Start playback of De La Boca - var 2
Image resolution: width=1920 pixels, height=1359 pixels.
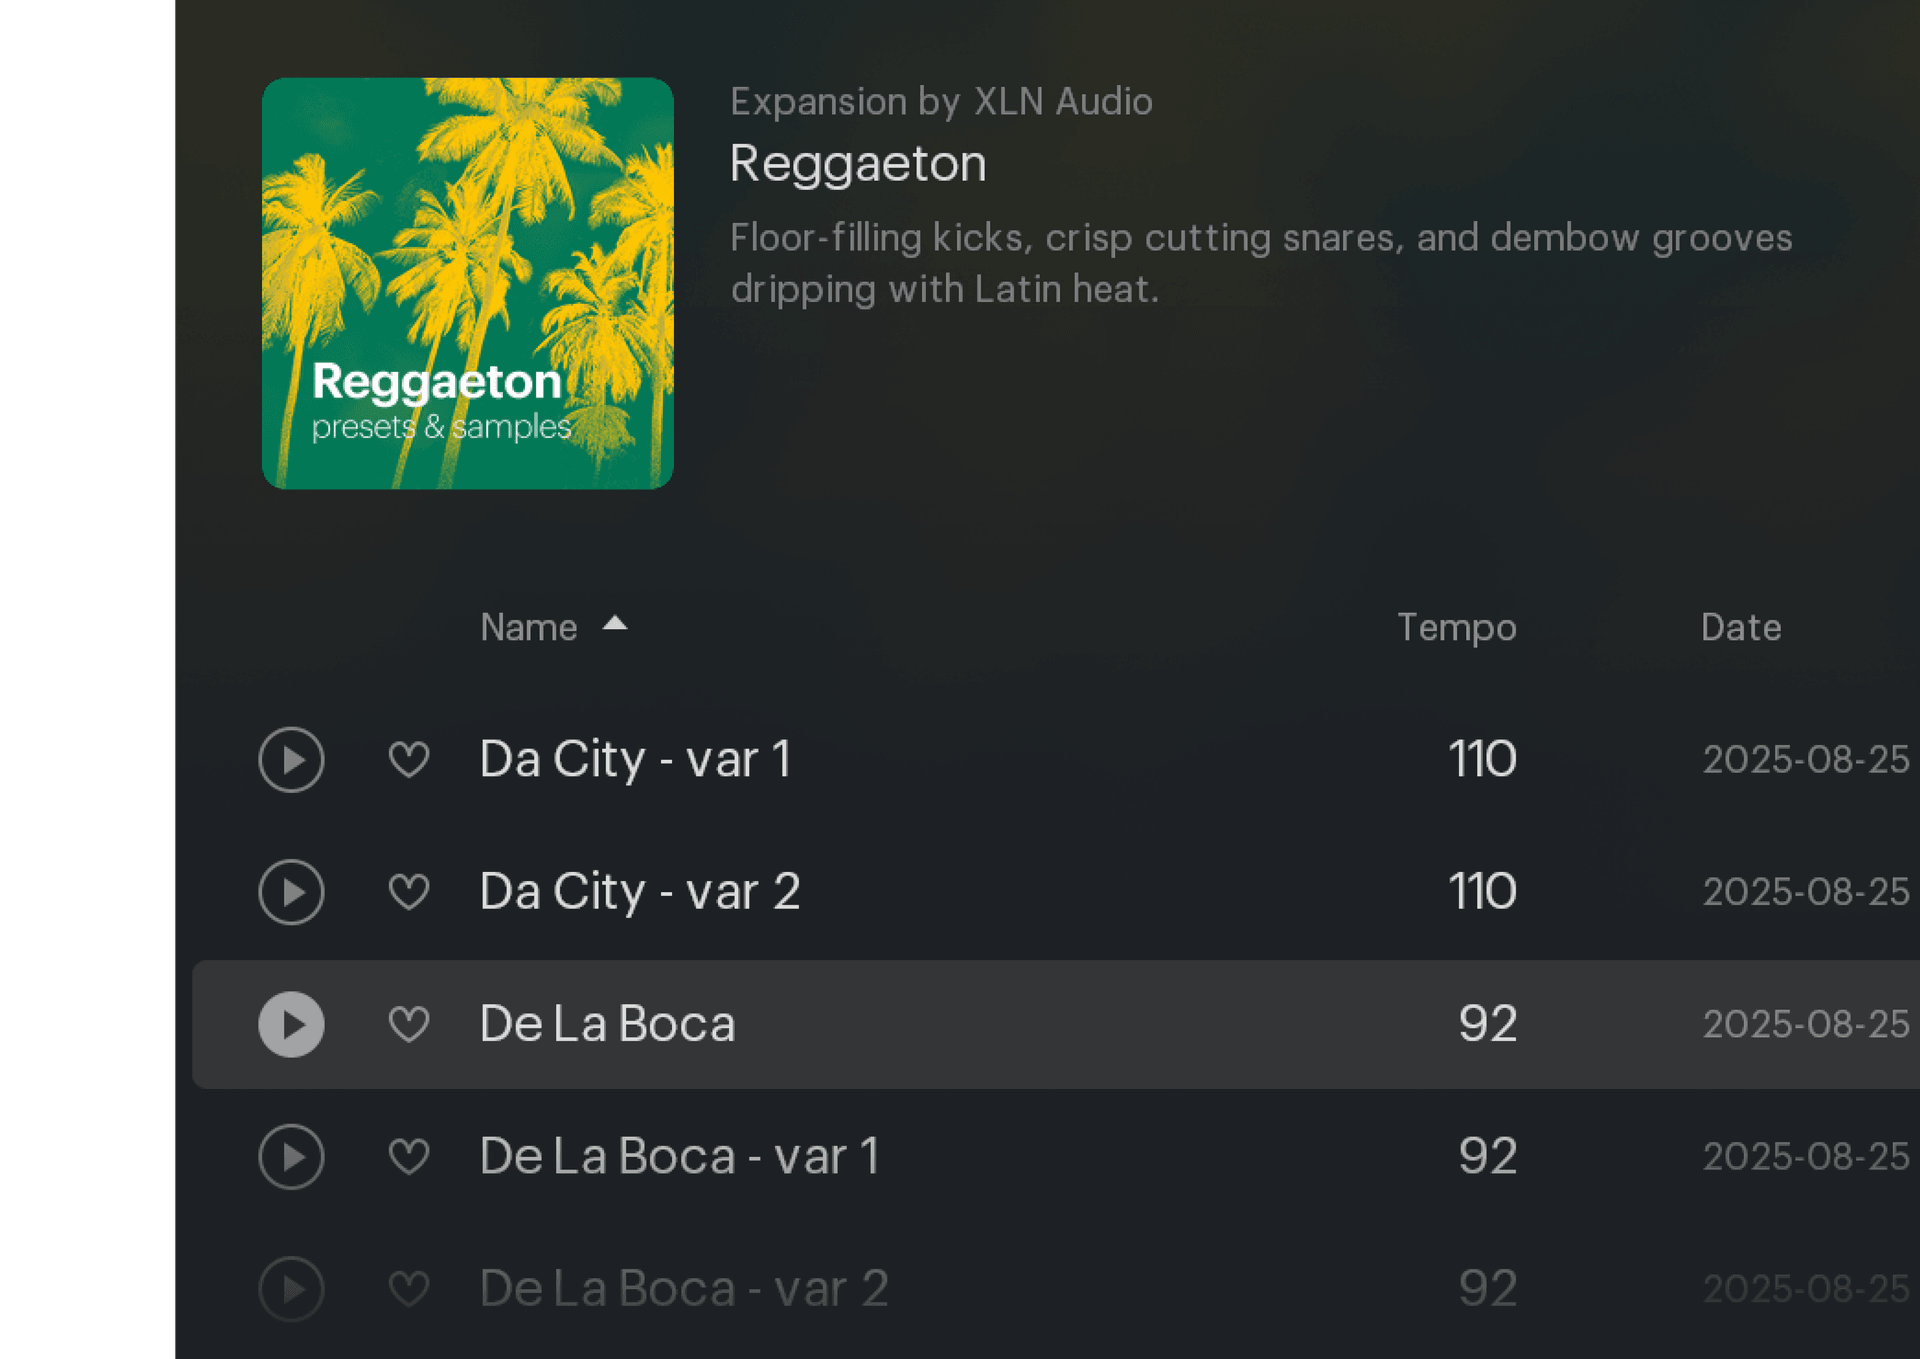click(291, 1289)
